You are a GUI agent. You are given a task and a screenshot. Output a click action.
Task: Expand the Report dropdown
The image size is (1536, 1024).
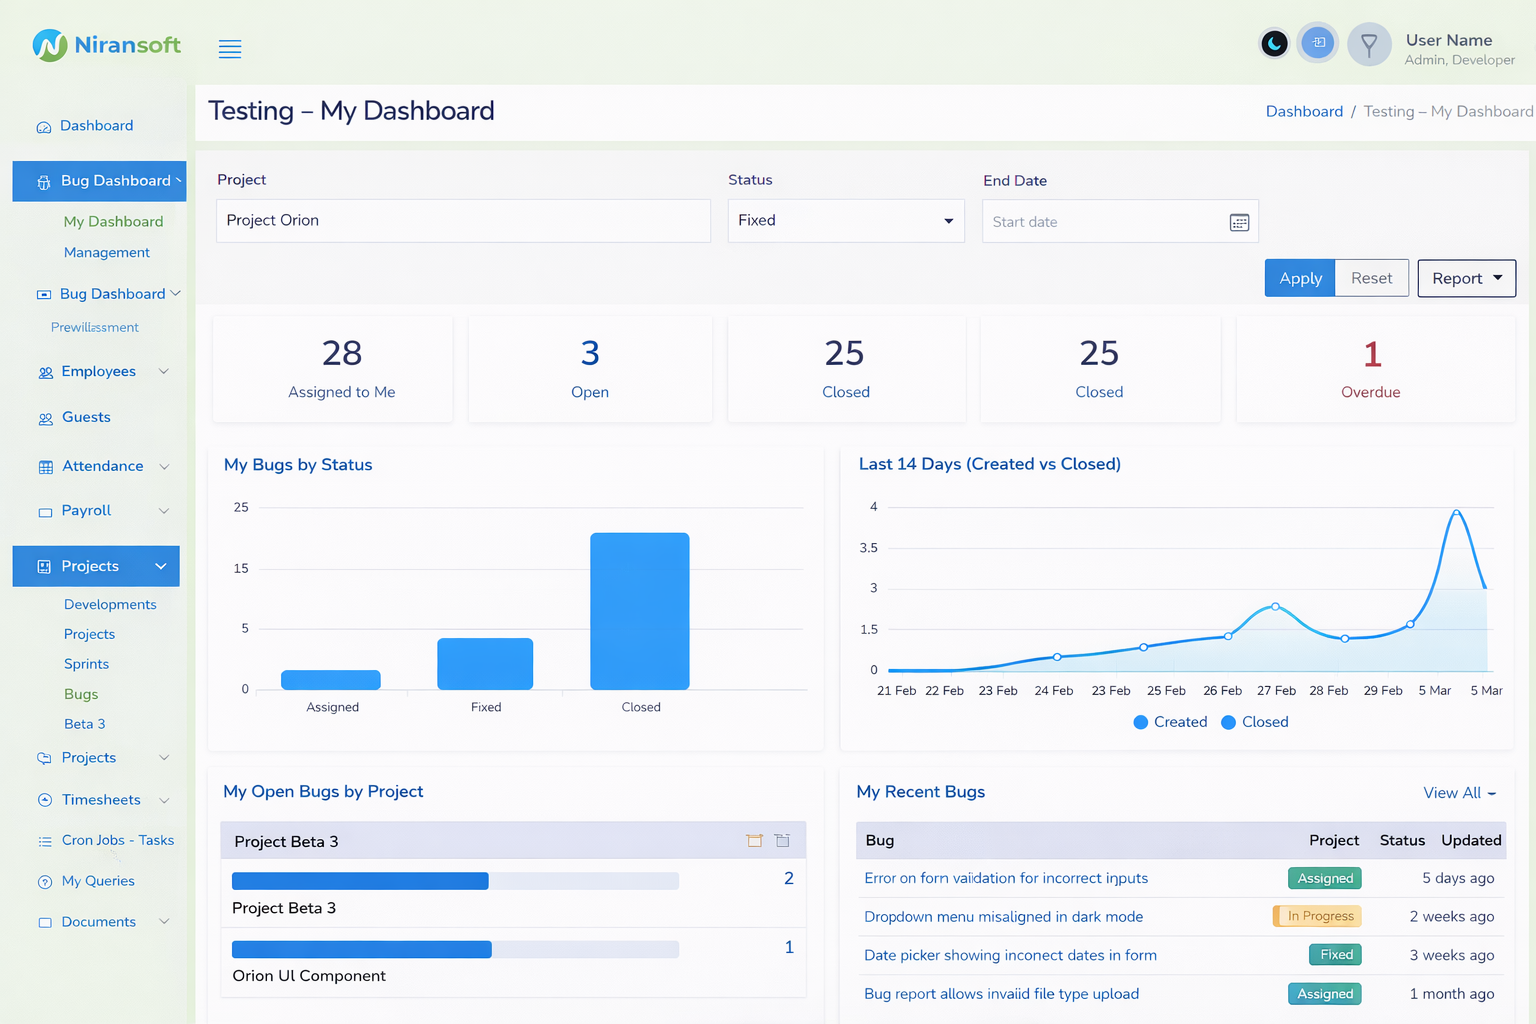[1466, 278]
